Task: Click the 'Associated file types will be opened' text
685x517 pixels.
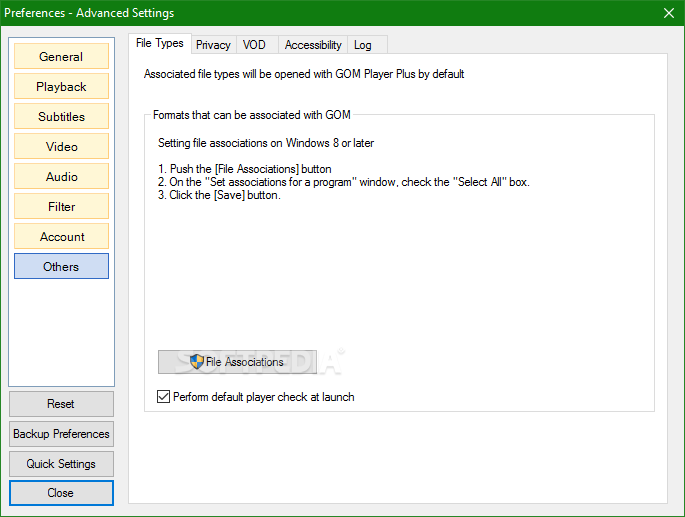Action: point(304,74)
